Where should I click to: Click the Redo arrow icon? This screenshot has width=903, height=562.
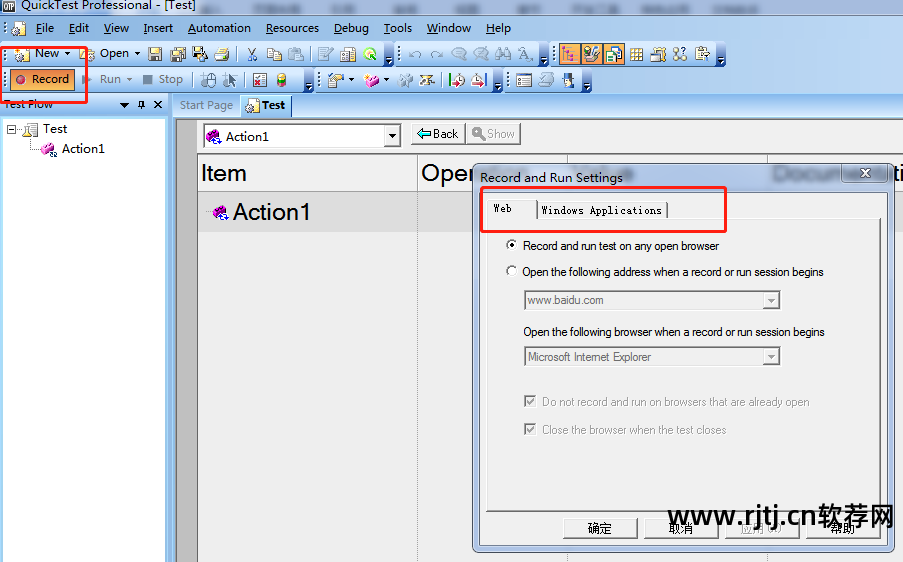(x=437, y=54)
